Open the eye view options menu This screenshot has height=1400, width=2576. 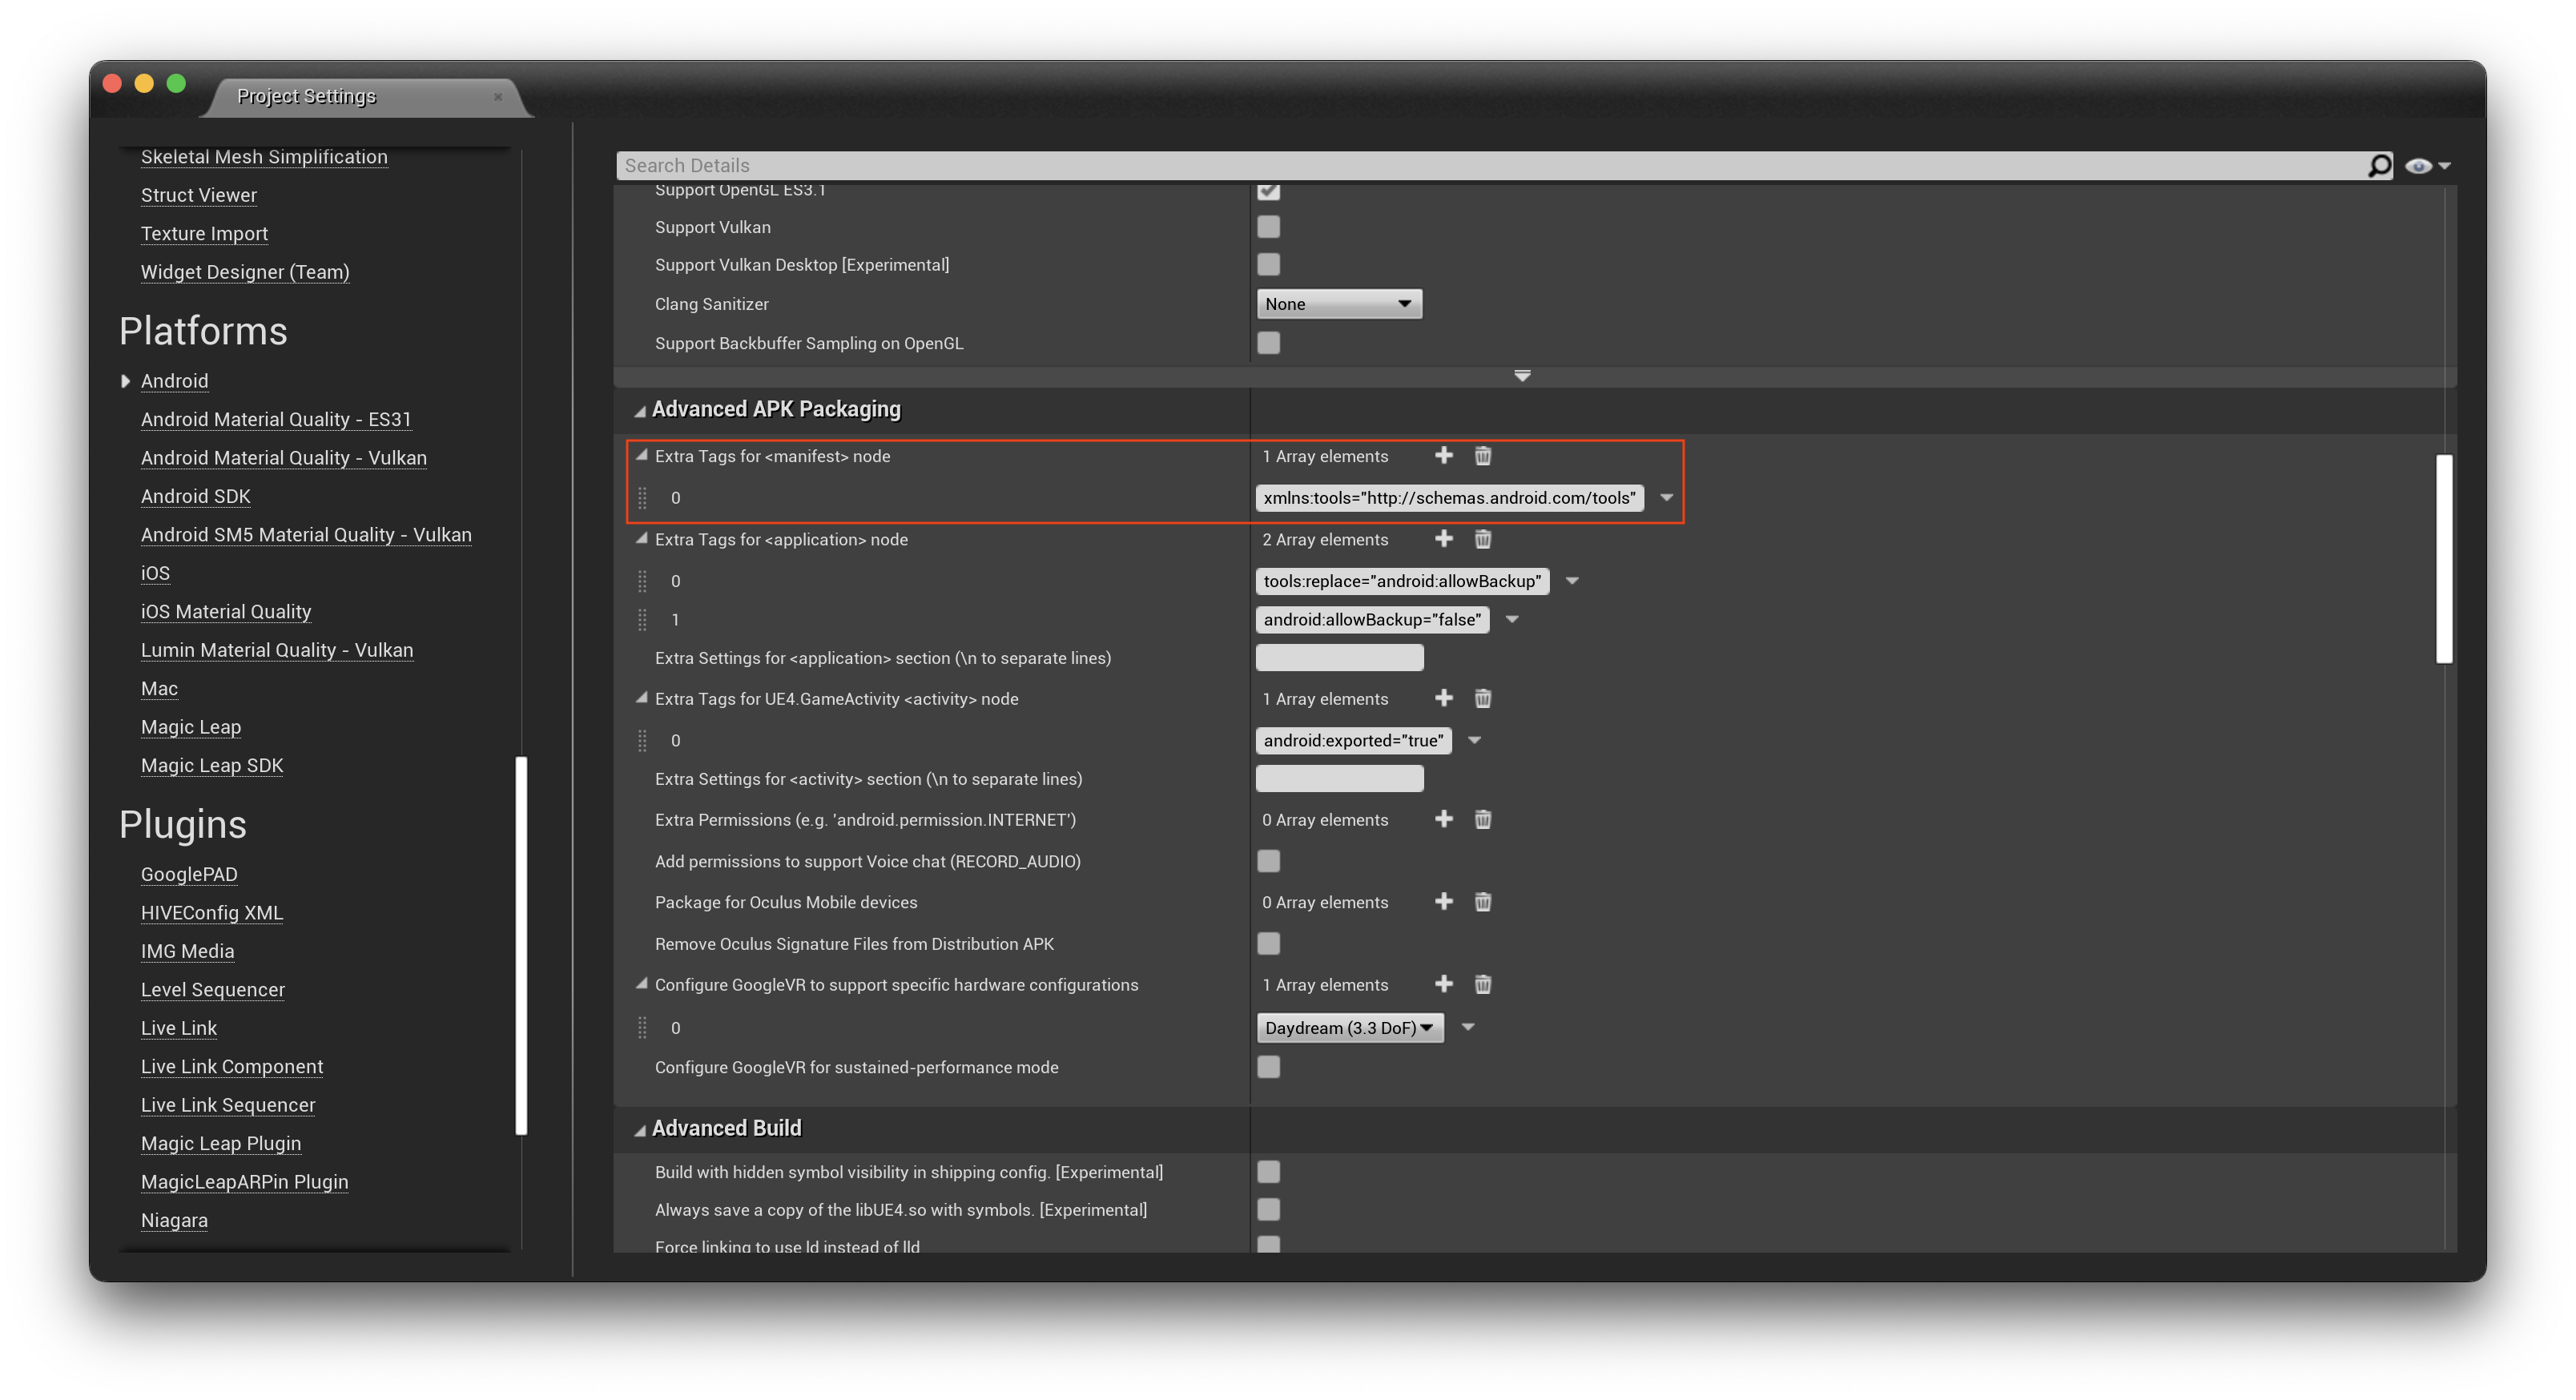[2426, 166]
